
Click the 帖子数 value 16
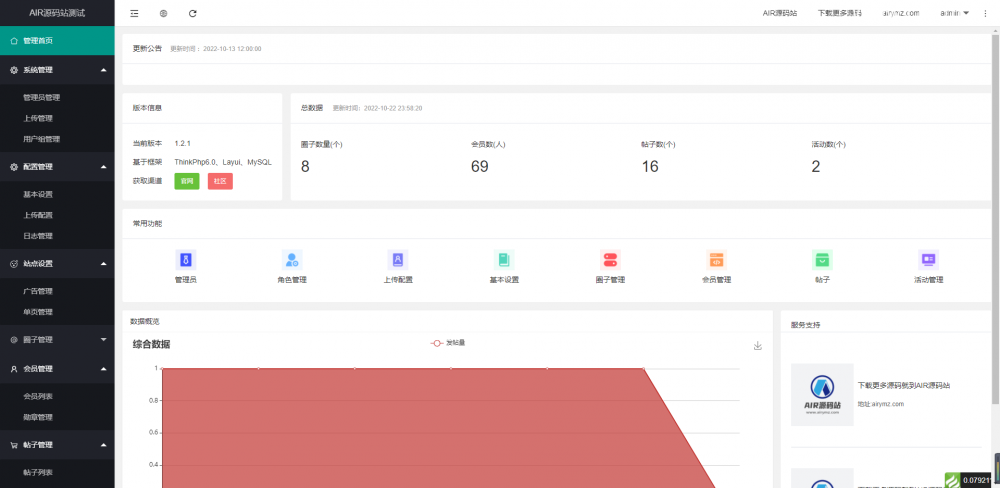pos(650,167)
